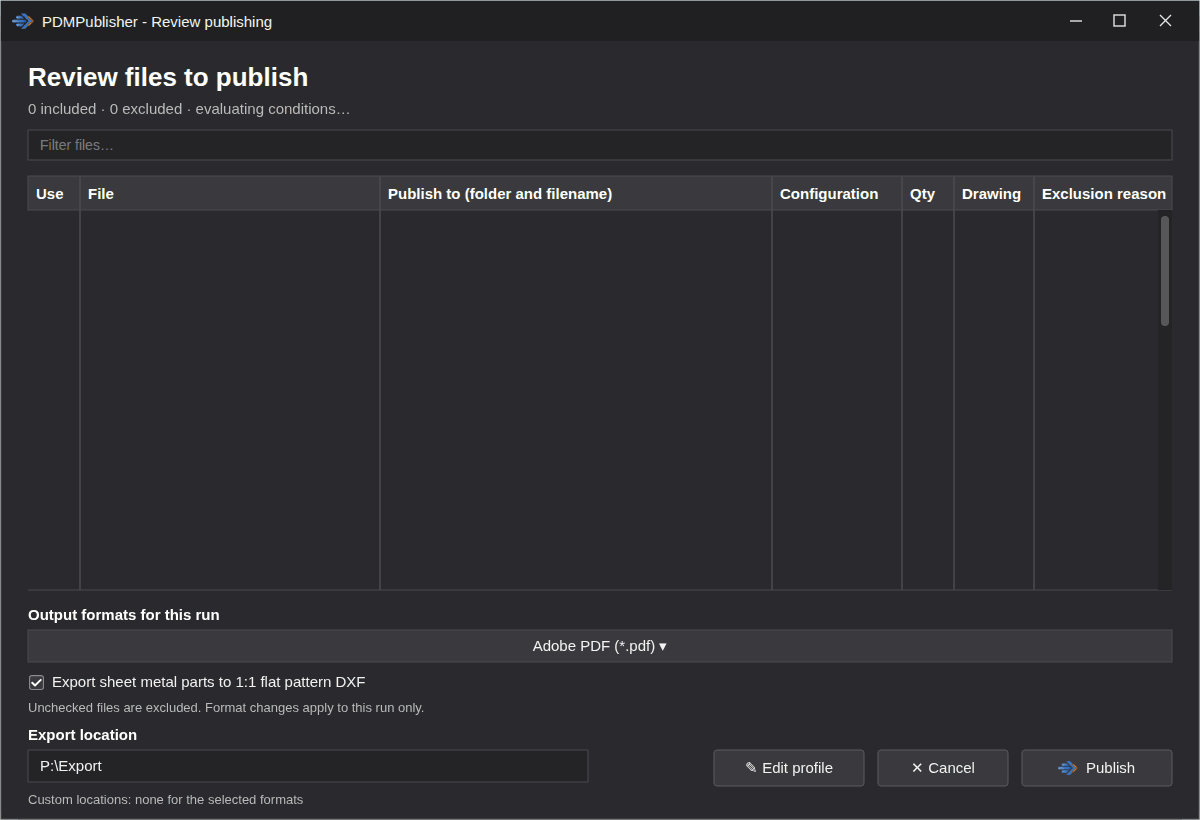Click the Filter files input field
Screen dimensions: 1200x820
coord(600,145)
